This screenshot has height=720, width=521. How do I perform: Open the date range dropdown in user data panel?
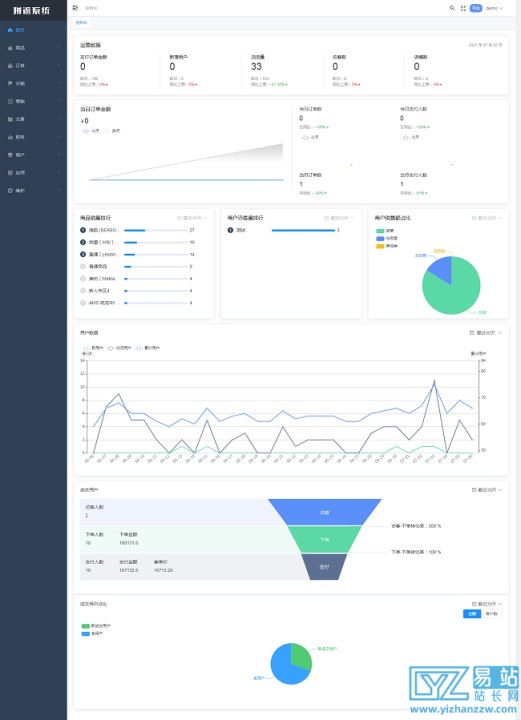coord(486,333)
